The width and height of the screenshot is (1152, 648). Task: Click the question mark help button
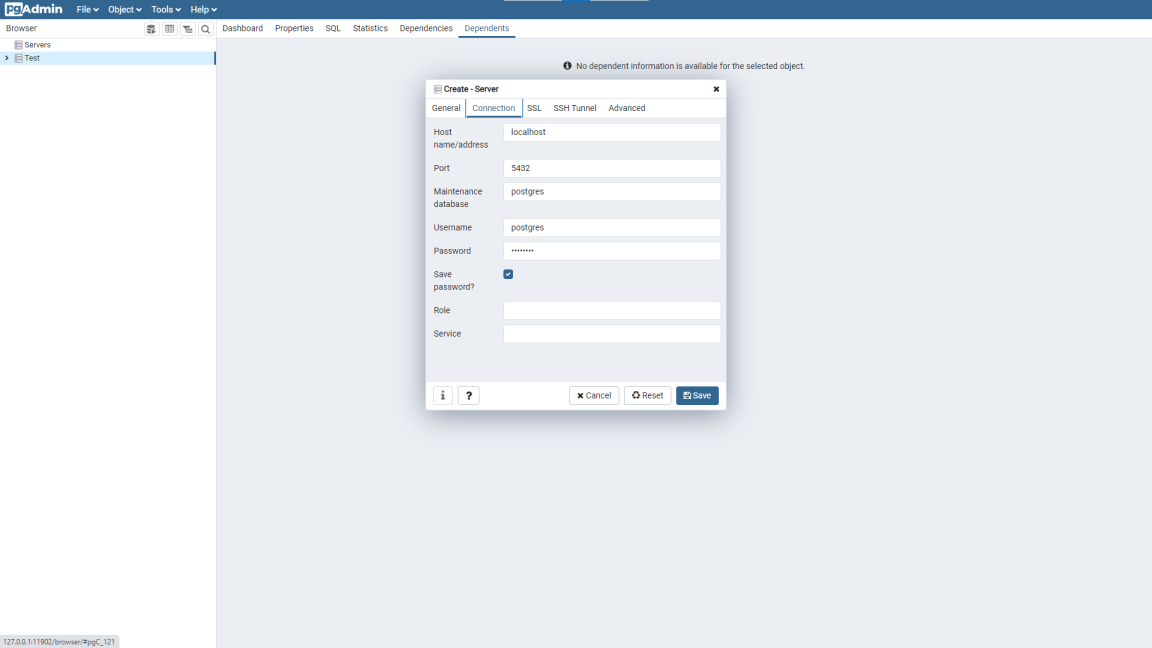pos(469,395)
